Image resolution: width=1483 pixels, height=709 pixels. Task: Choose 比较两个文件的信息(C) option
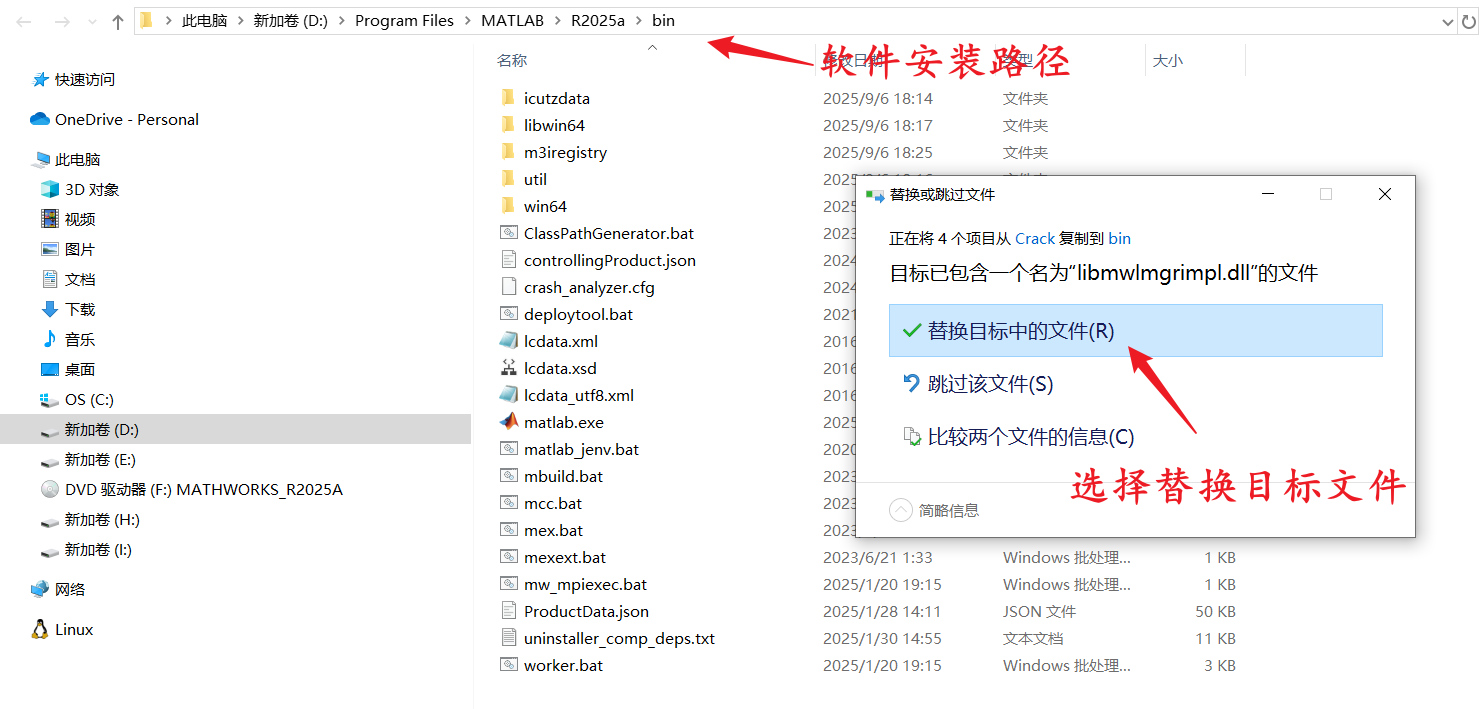point(1135,437)
